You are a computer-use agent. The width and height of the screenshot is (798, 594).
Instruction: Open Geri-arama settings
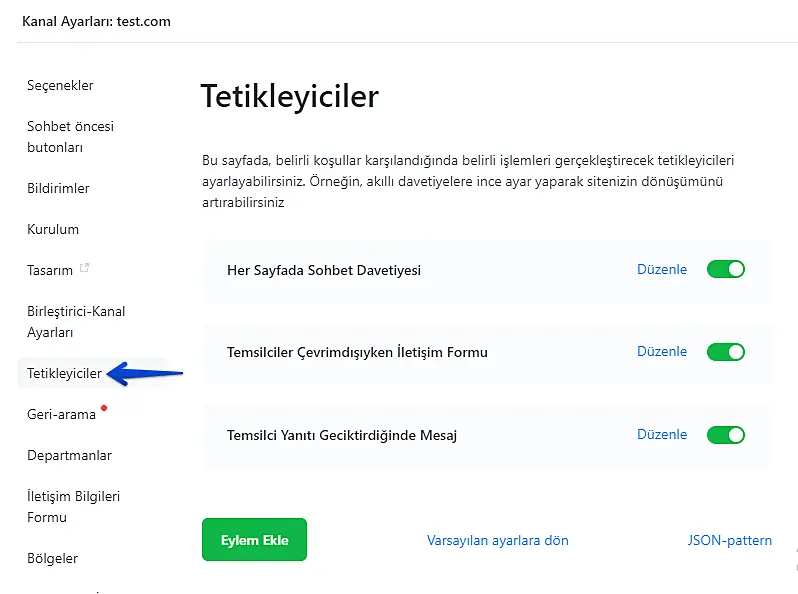click(x=61, y=414)
